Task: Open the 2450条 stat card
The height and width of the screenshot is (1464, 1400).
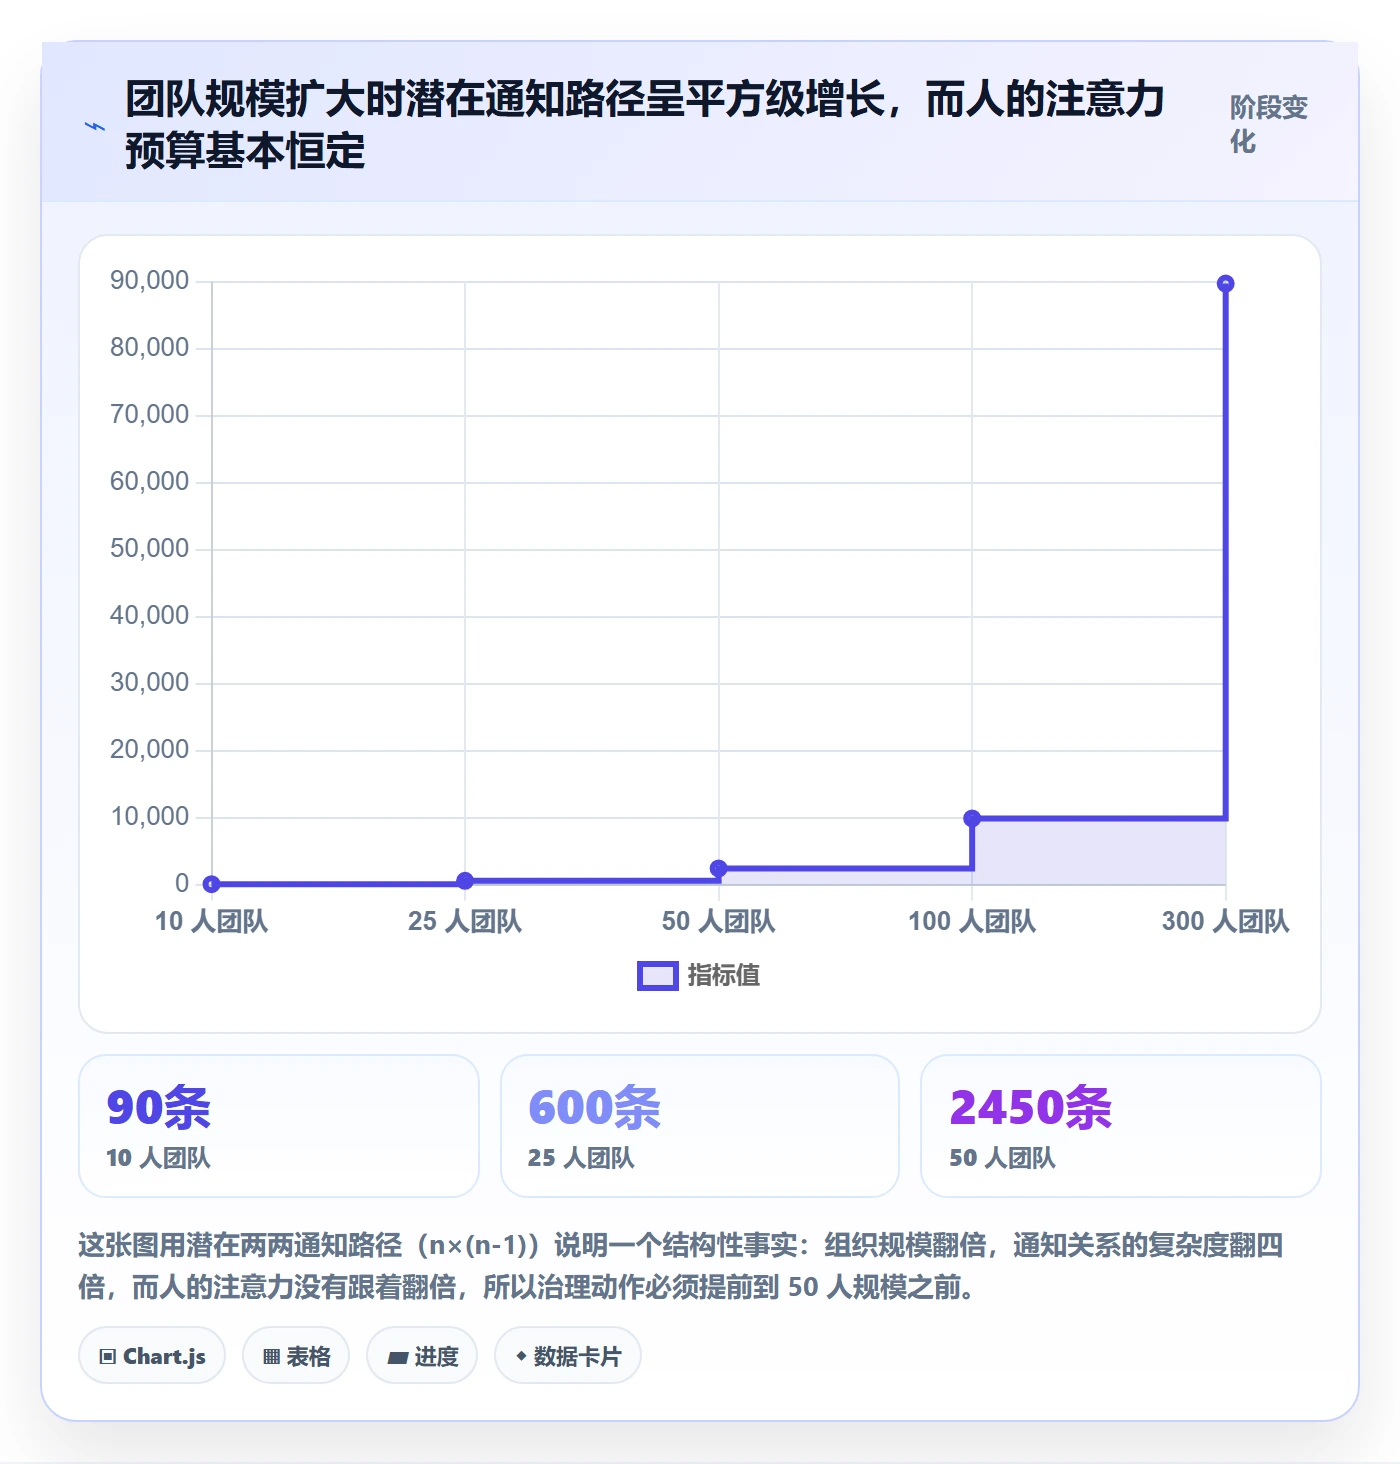Action: (x=1121, y=1126)
